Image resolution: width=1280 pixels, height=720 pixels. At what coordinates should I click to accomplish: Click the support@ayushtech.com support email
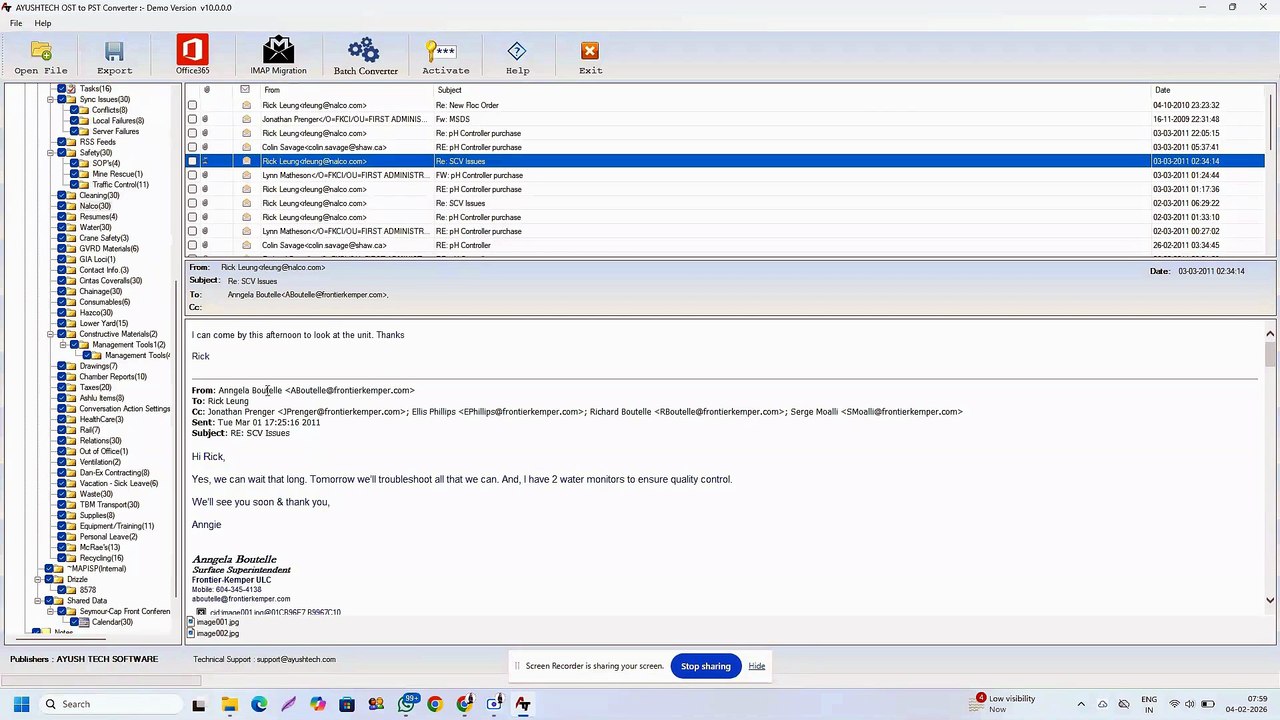click(296, 659)
